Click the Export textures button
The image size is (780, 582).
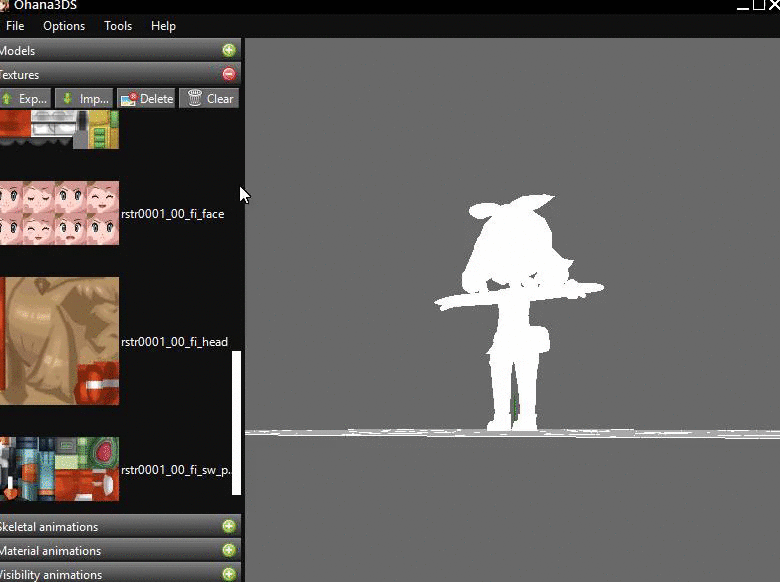point(25,98)
